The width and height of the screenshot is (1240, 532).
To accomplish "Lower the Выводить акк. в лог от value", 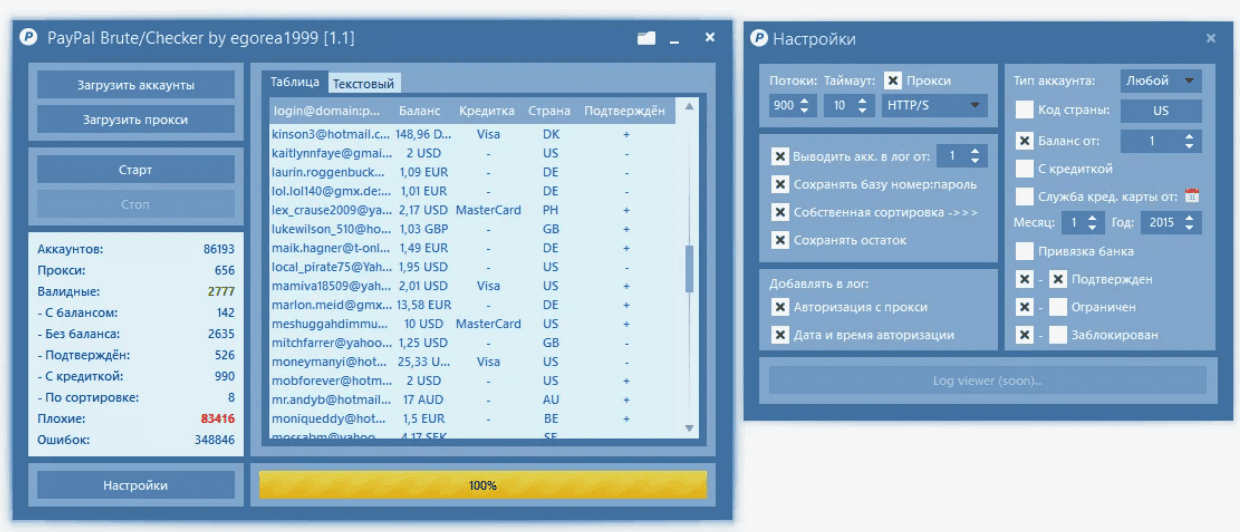I will point(977,162).
